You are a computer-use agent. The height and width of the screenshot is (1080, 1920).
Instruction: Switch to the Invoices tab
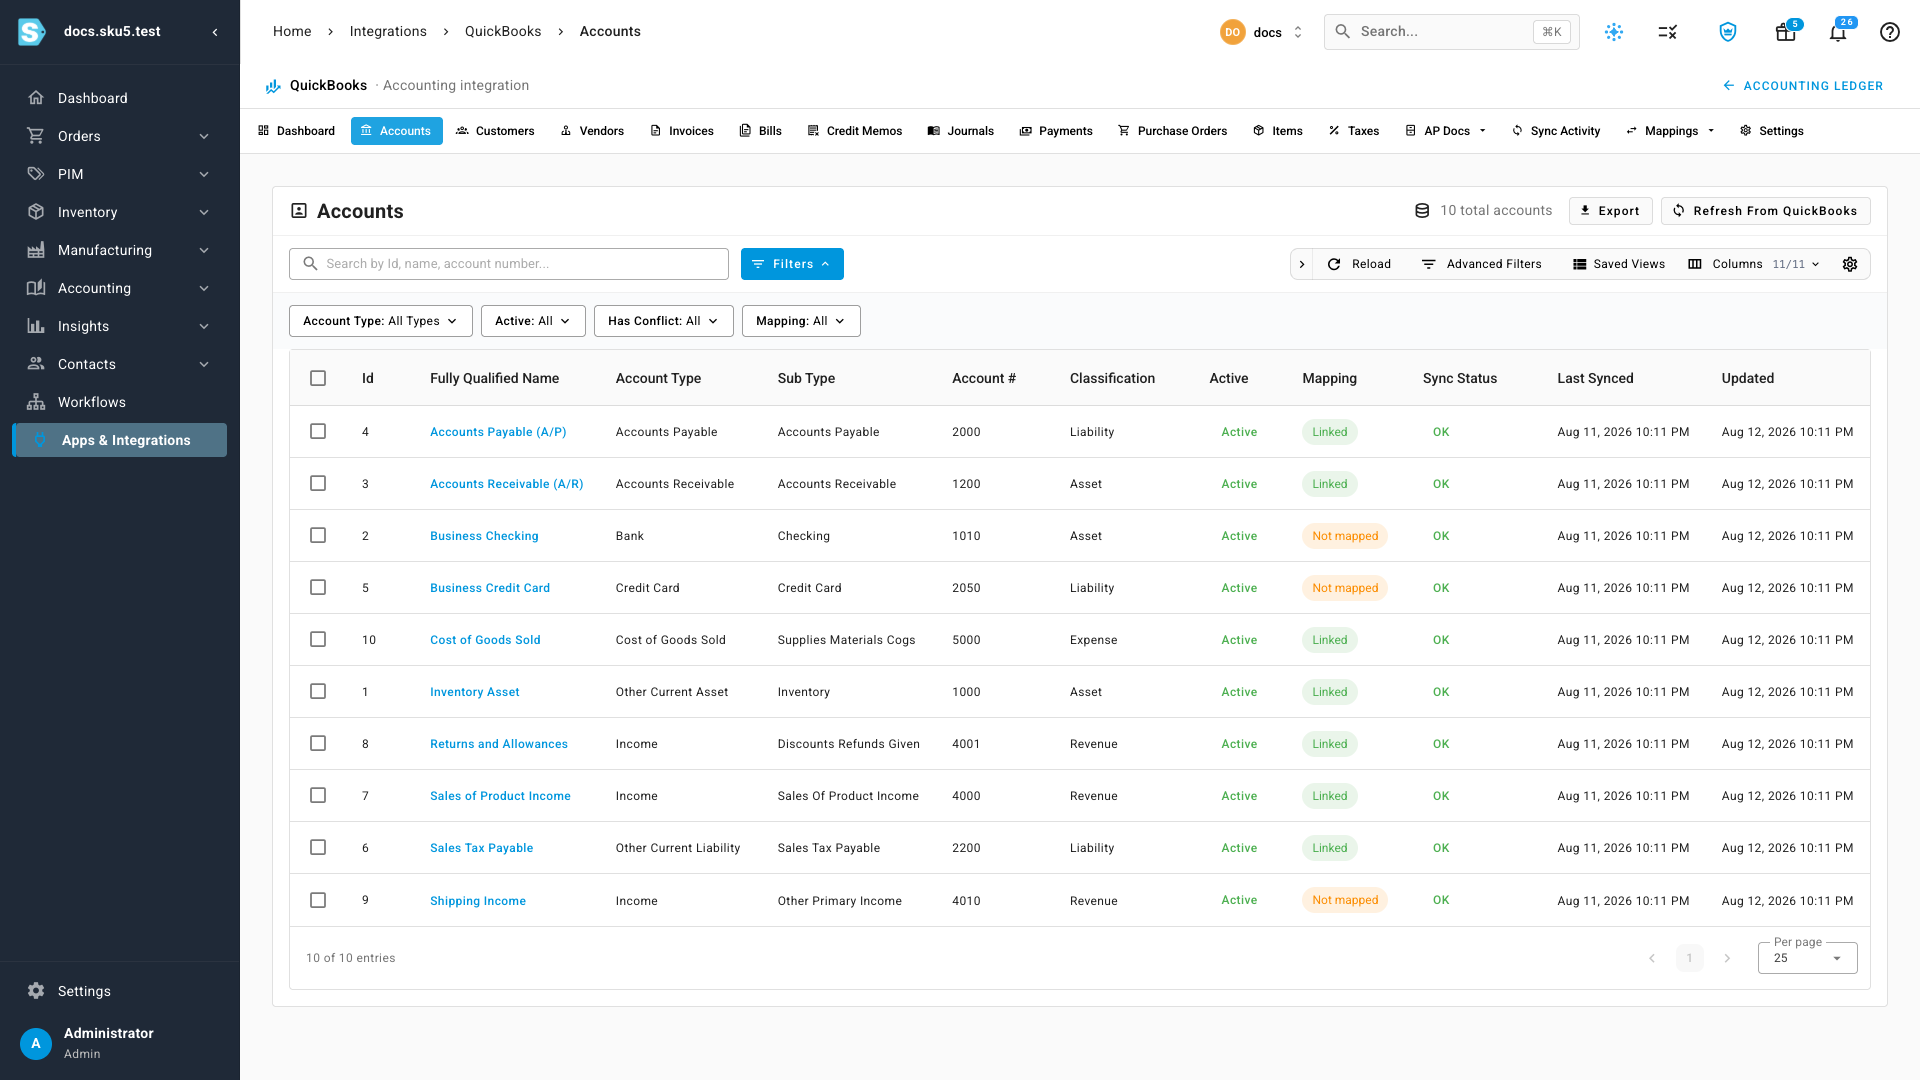point(681,131)
